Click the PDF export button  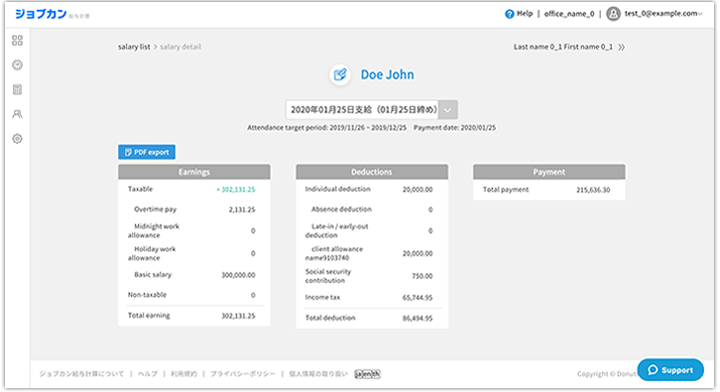coord(146,152)
